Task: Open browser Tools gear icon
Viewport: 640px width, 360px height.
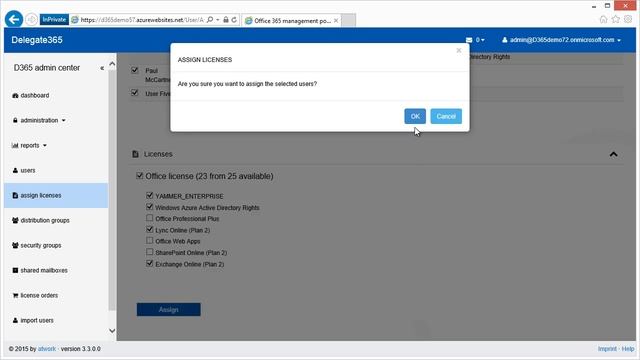Action: coord(628,19)
